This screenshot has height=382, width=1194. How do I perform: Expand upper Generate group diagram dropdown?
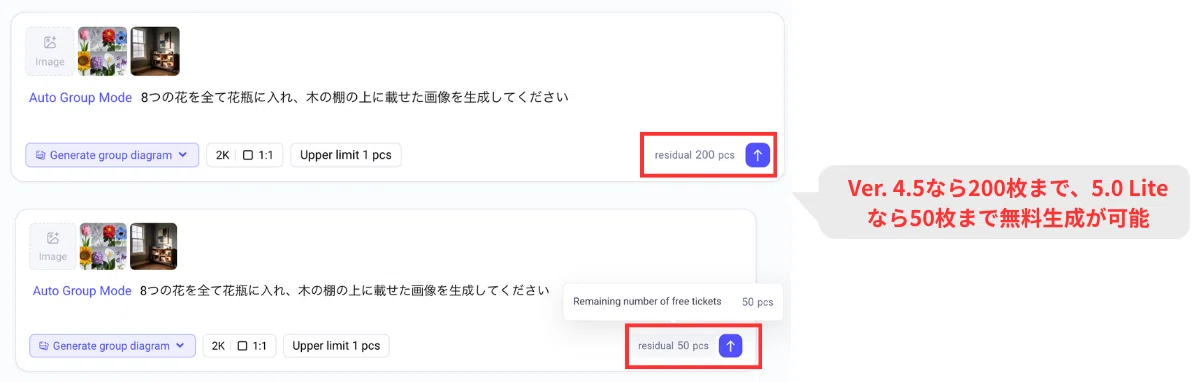click(x=112, y=154)
